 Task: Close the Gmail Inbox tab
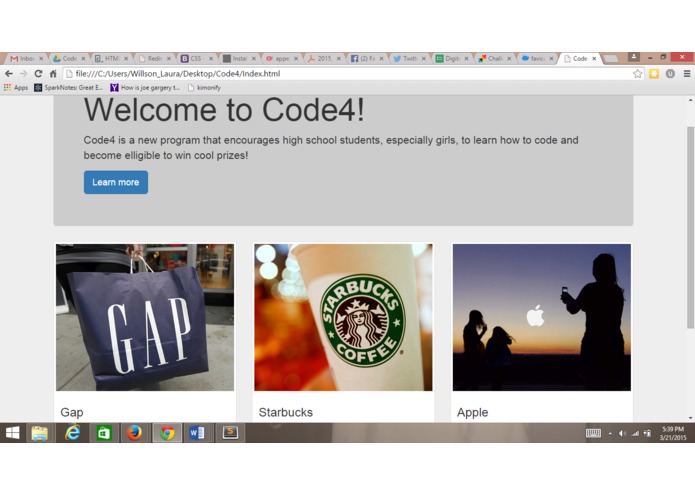click(41, 58)
